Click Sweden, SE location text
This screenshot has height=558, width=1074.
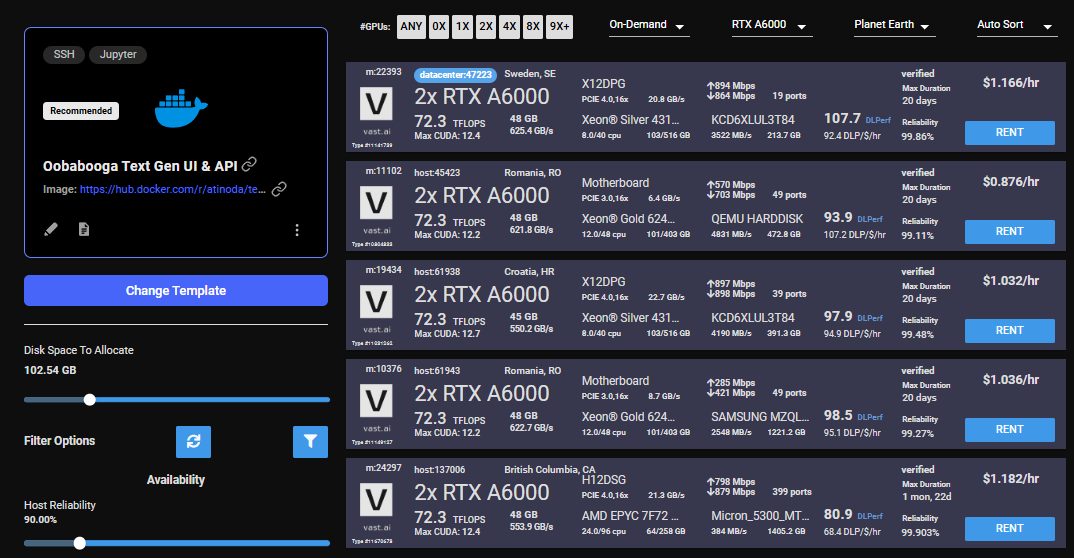pyautogui.click(x=530, y=73)
